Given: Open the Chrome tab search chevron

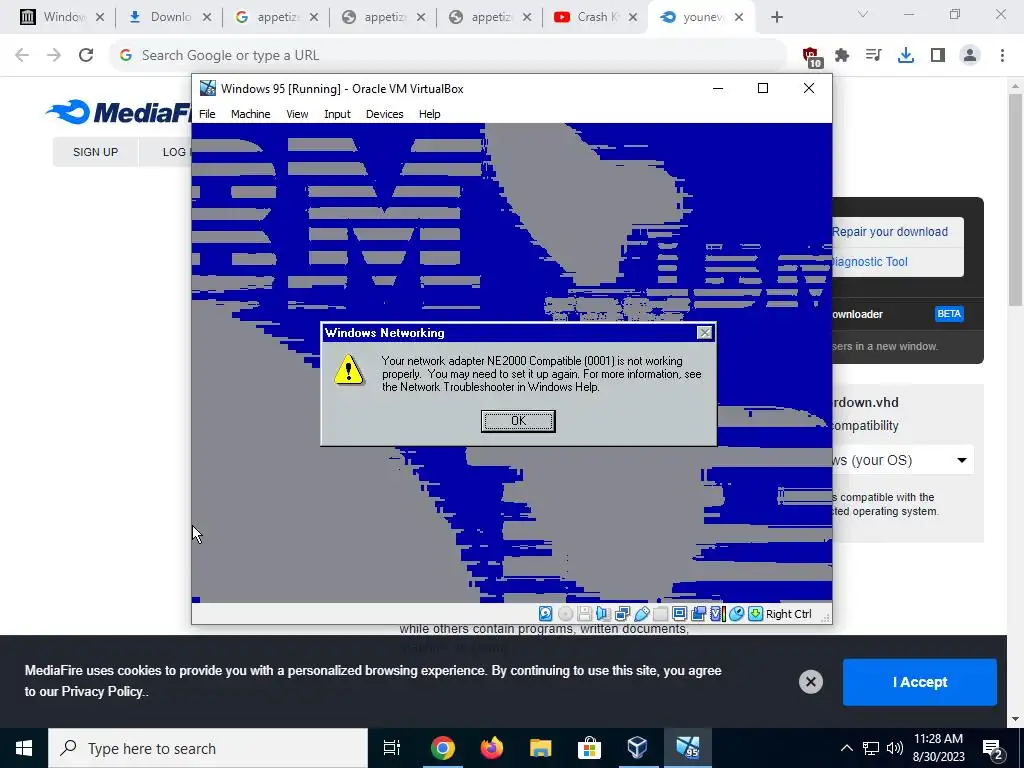Looking at the screenshot, I should click(862, 14).
